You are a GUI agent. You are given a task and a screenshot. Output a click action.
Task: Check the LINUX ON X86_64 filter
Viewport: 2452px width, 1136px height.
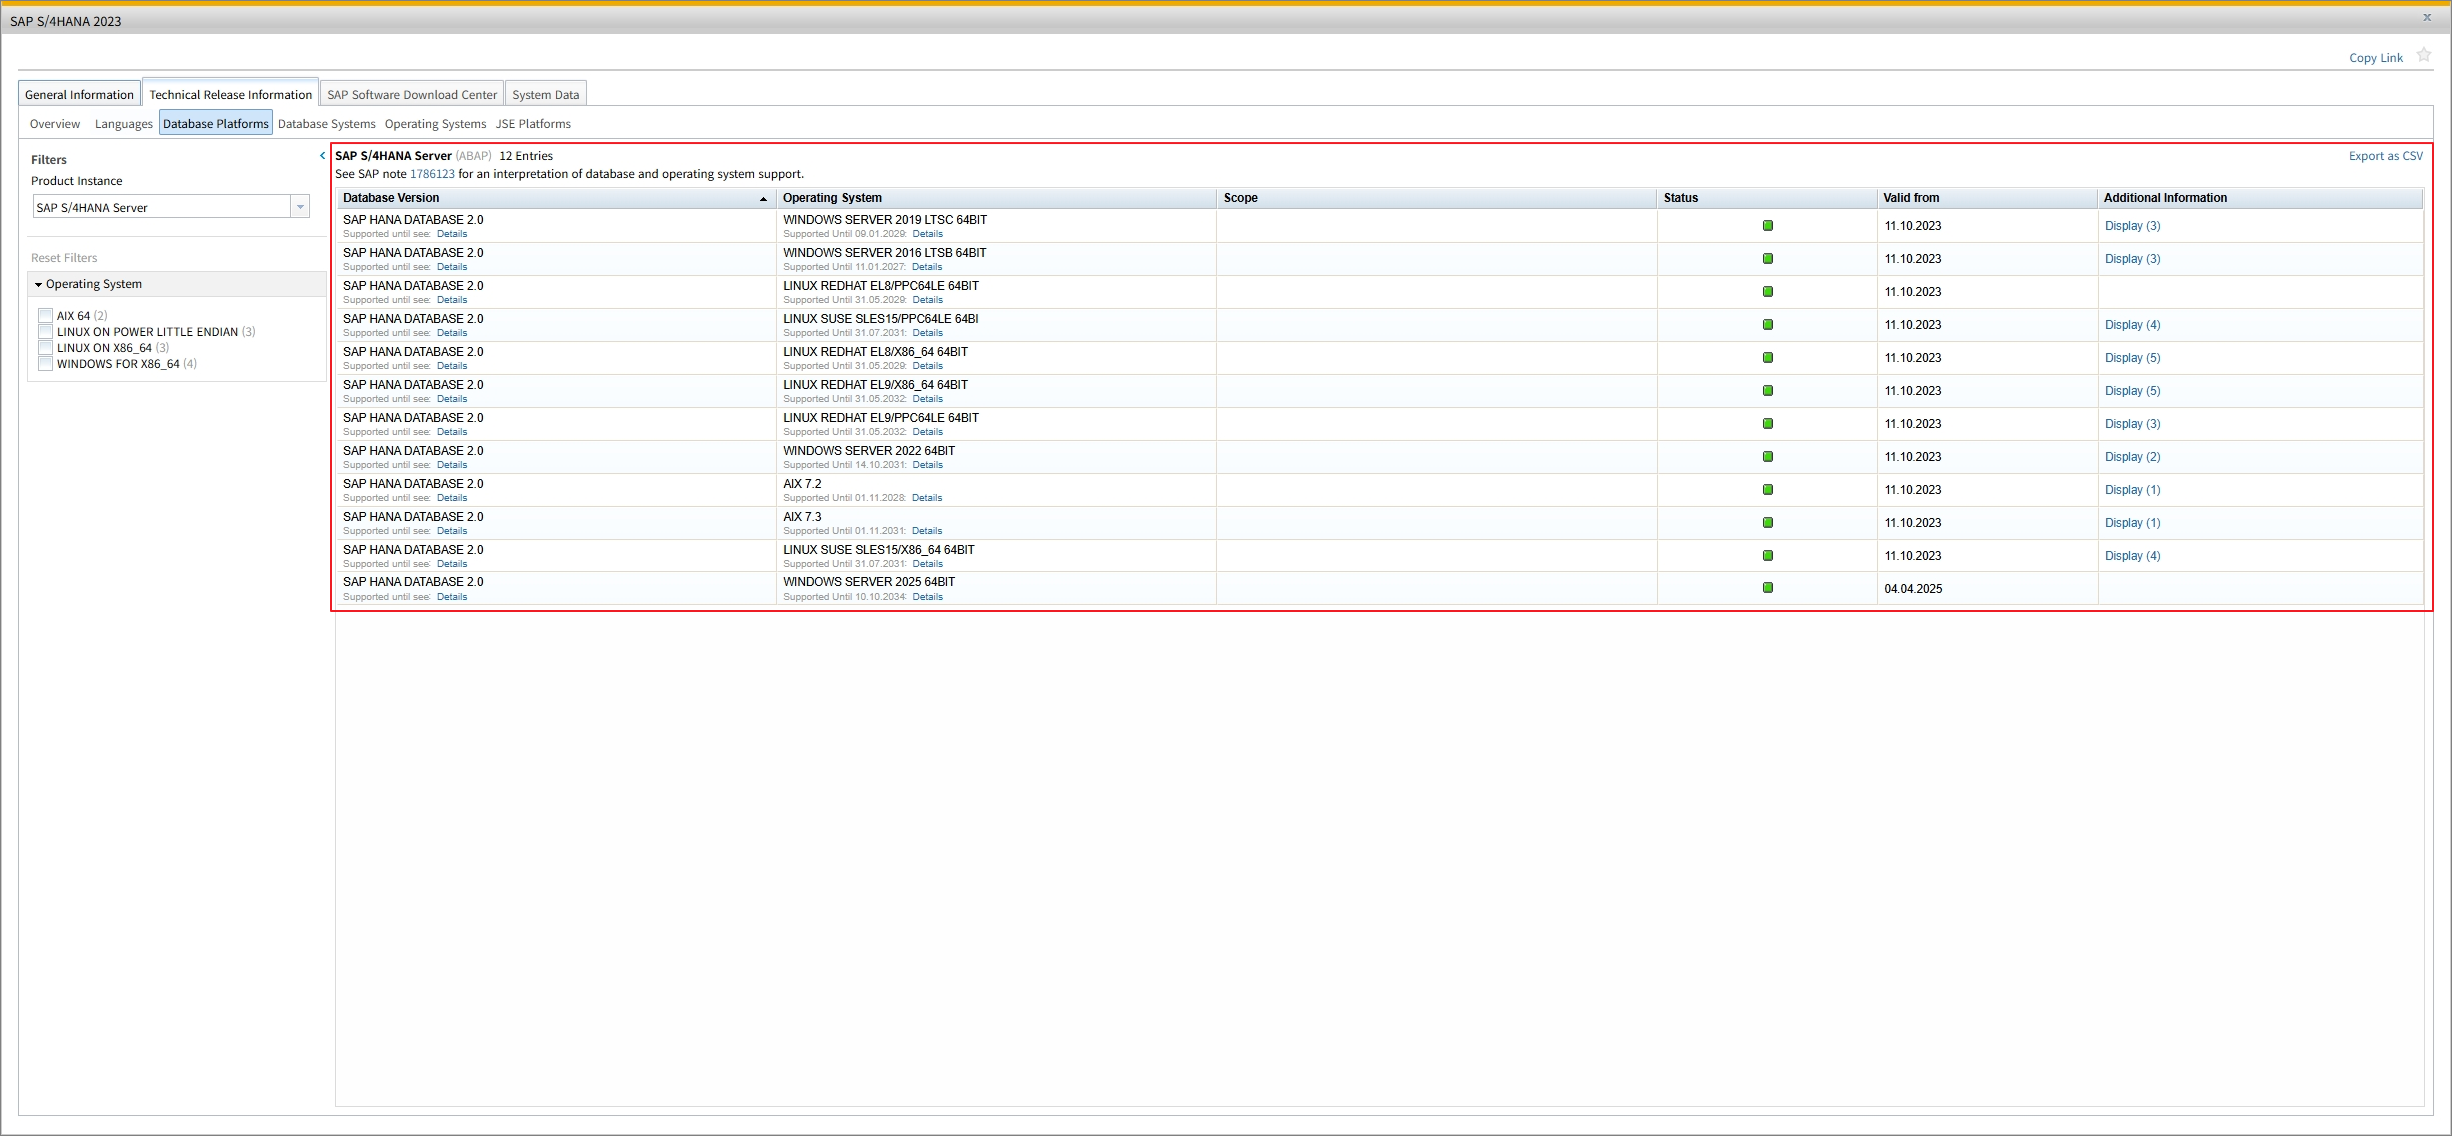click(x=45, y=348)
